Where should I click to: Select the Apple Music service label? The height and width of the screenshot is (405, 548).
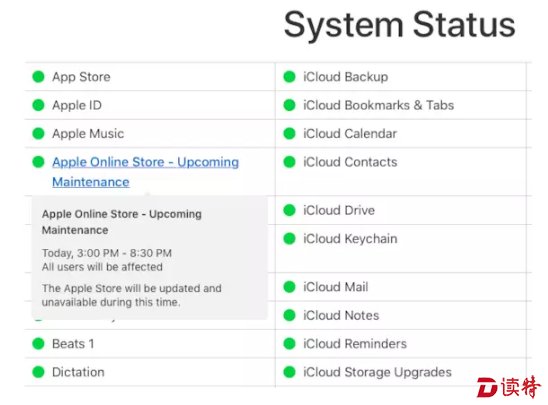(88, 133)
